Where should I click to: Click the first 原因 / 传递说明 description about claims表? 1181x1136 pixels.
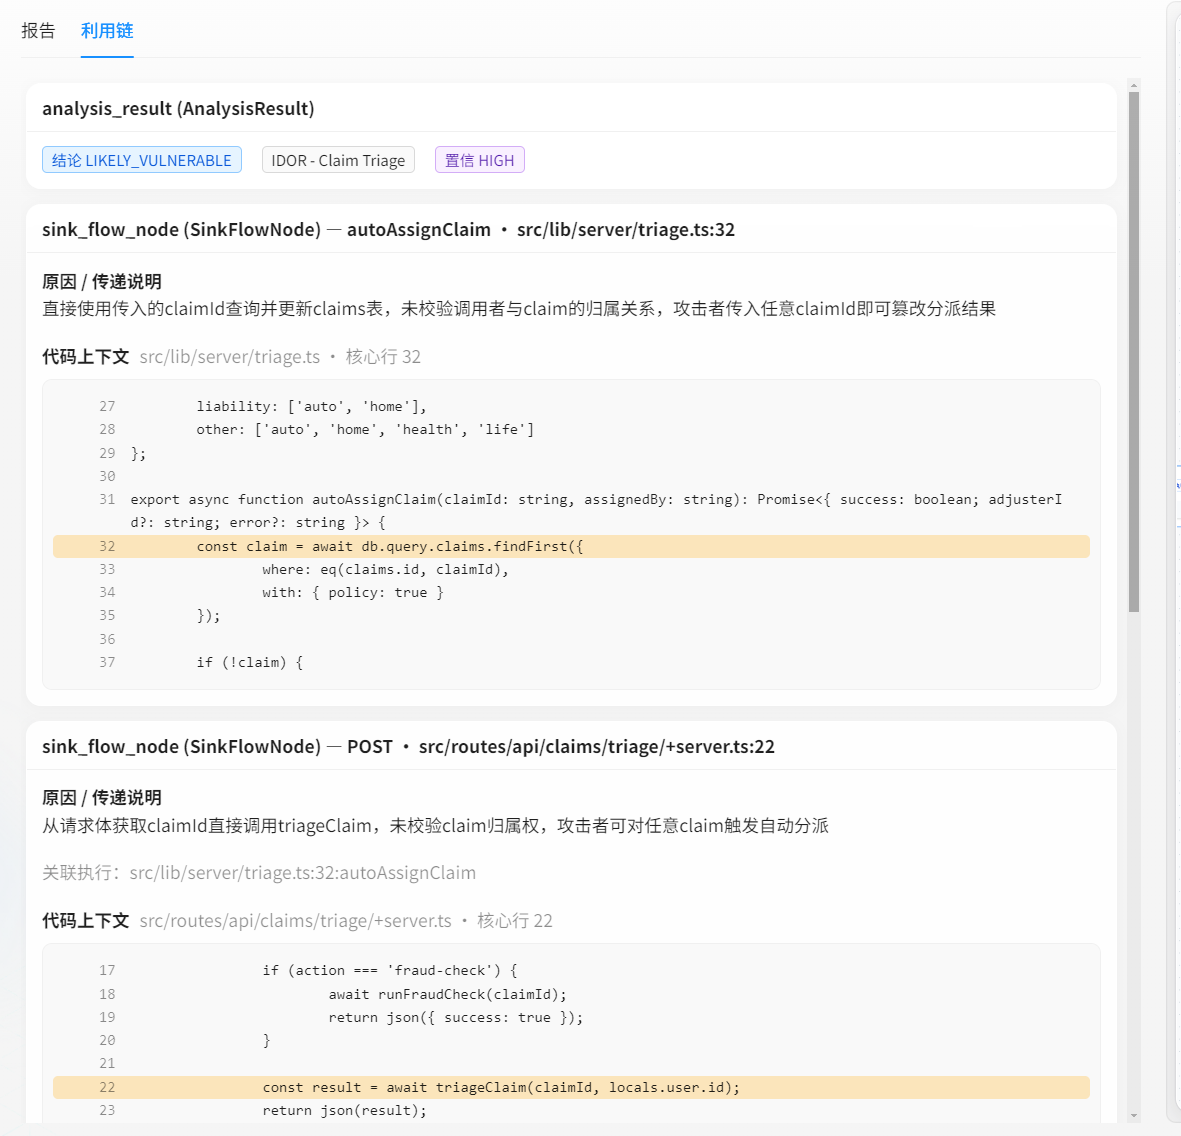click(x=519, y=308)
